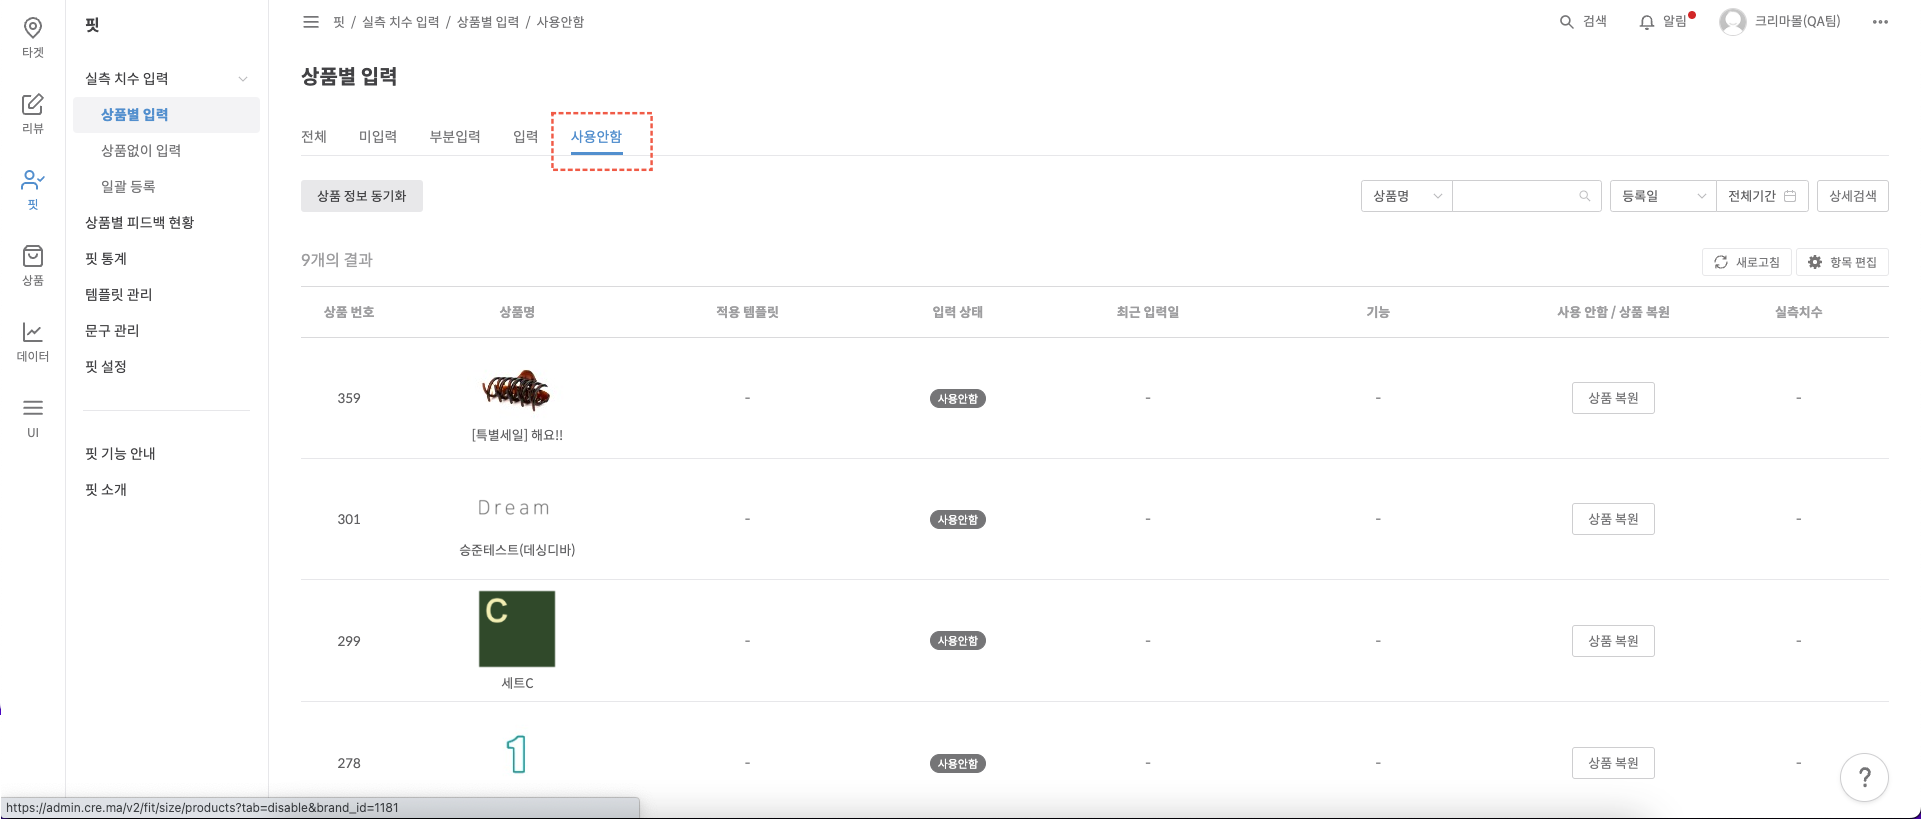Image resolution: width=1921 pixels, height=819 pixels.
Task: Open the 데이터 chart icon
Action: coord(33,341)
